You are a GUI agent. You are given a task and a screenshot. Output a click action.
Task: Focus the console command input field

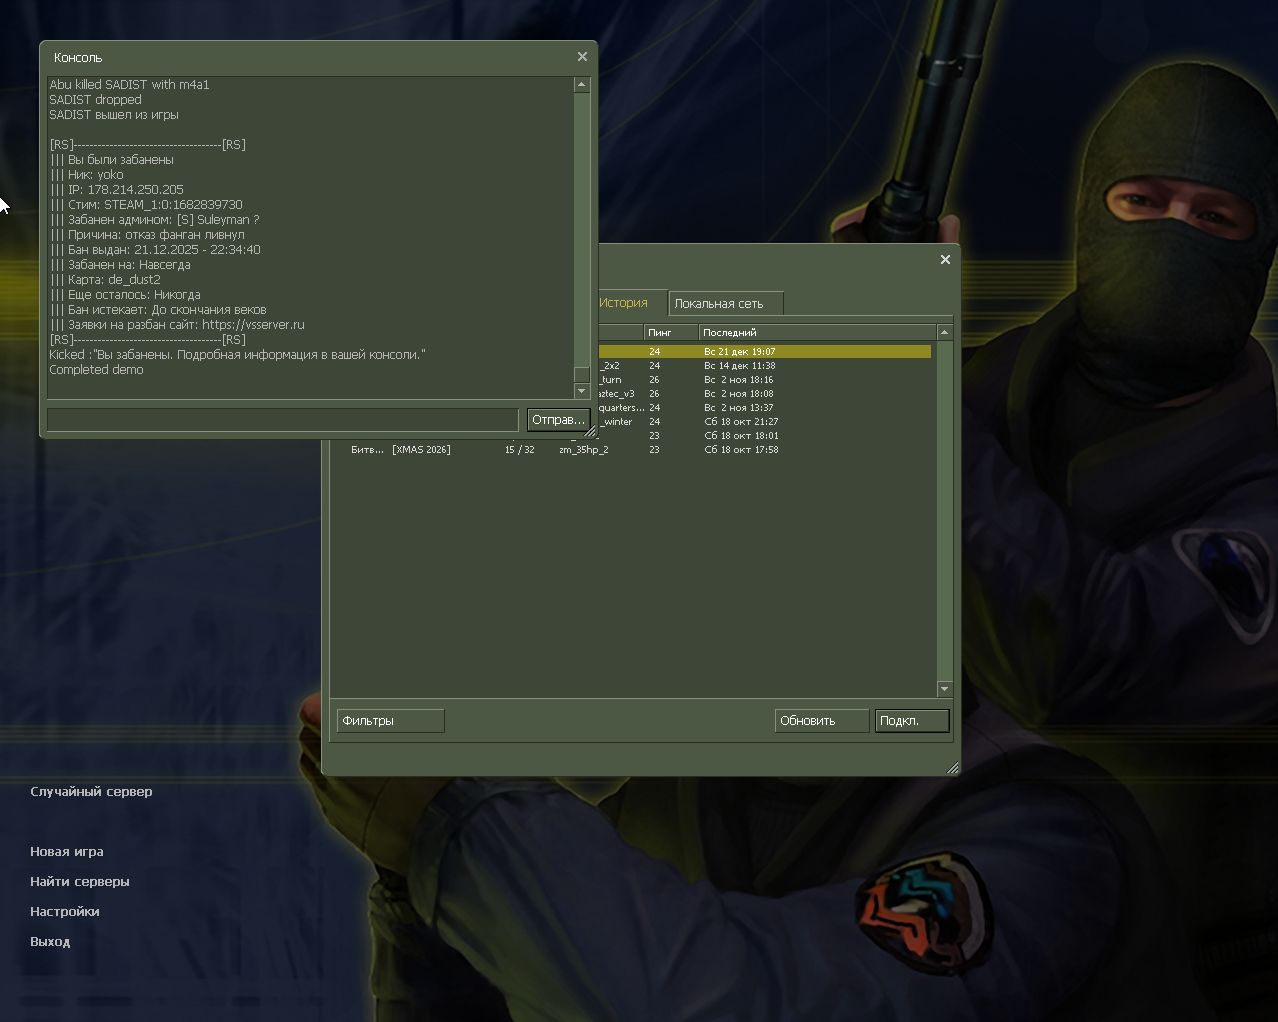pyautogui.click(x=283, y=420)
